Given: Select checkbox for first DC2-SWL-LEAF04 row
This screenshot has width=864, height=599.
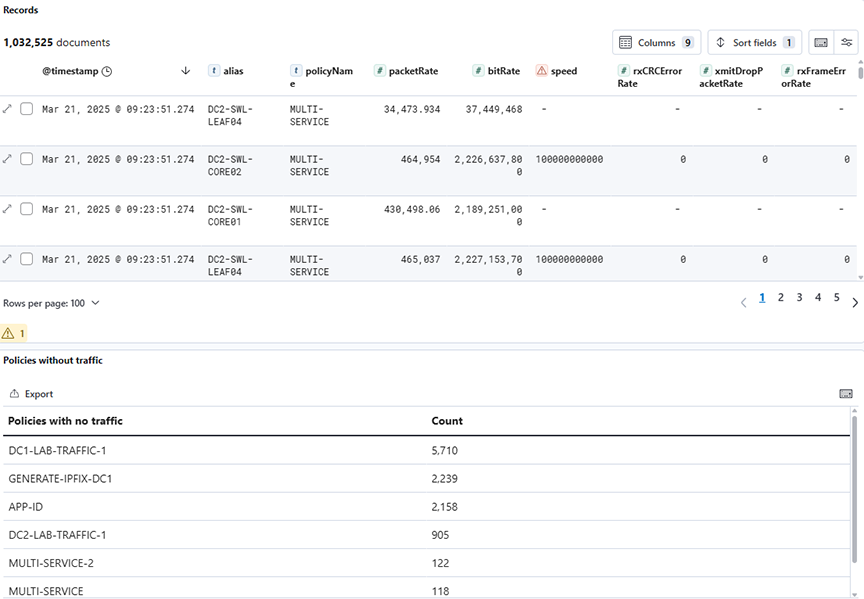Looking at the screenshot, I should pos(27,109).
